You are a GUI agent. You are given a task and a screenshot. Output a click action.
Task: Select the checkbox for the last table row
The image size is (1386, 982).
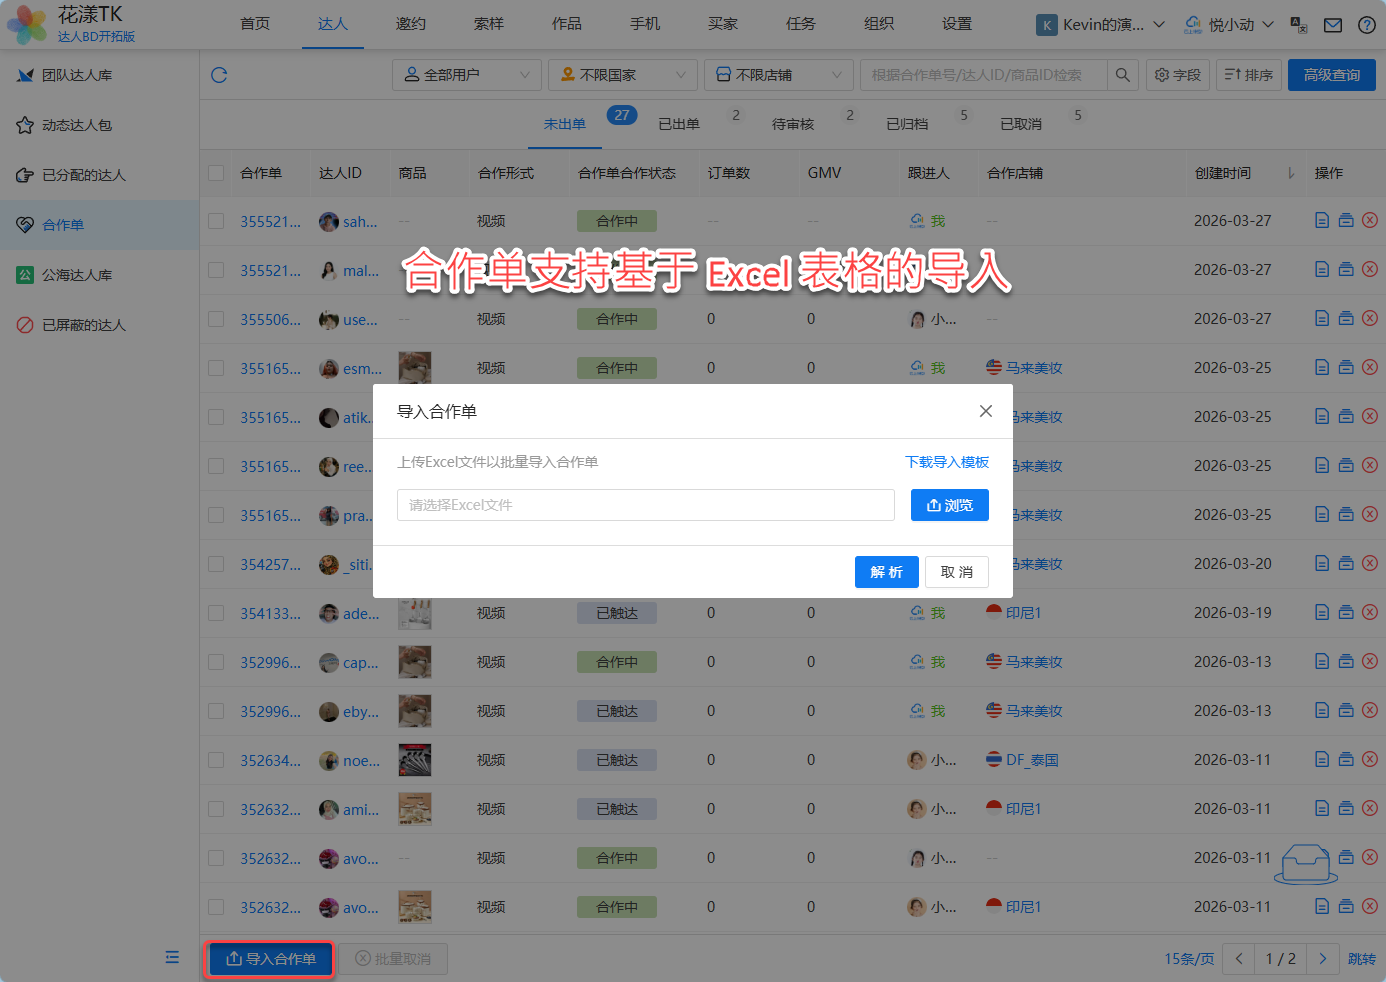(216, 907)
